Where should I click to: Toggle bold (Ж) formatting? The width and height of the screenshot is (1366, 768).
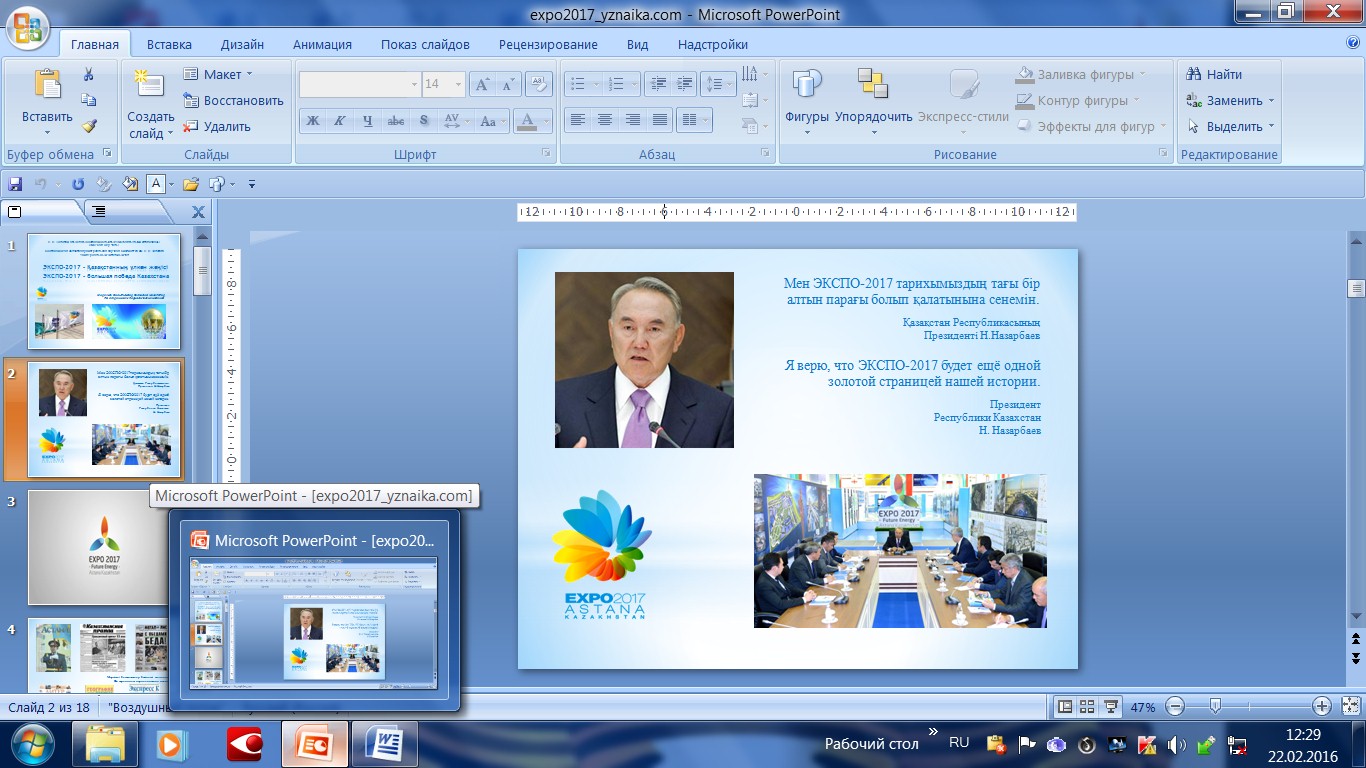click(312, 121)
